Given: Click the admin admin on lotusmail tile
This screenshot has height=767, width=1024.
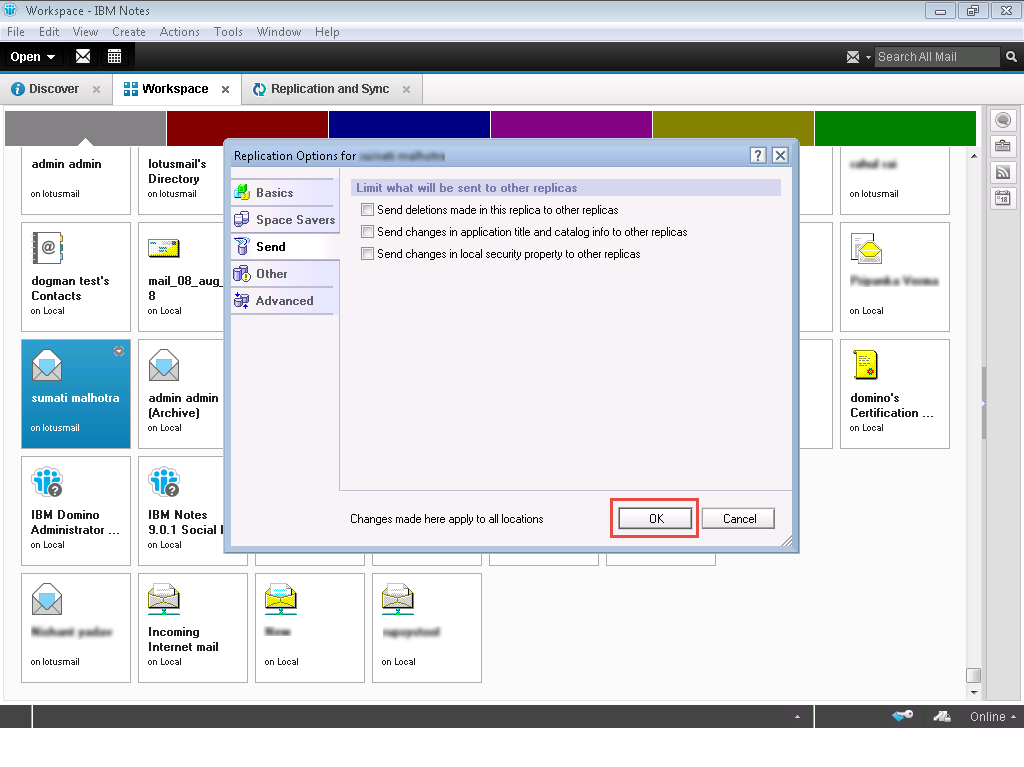Looking at the screenshot, I should click(x=76, y=180).
